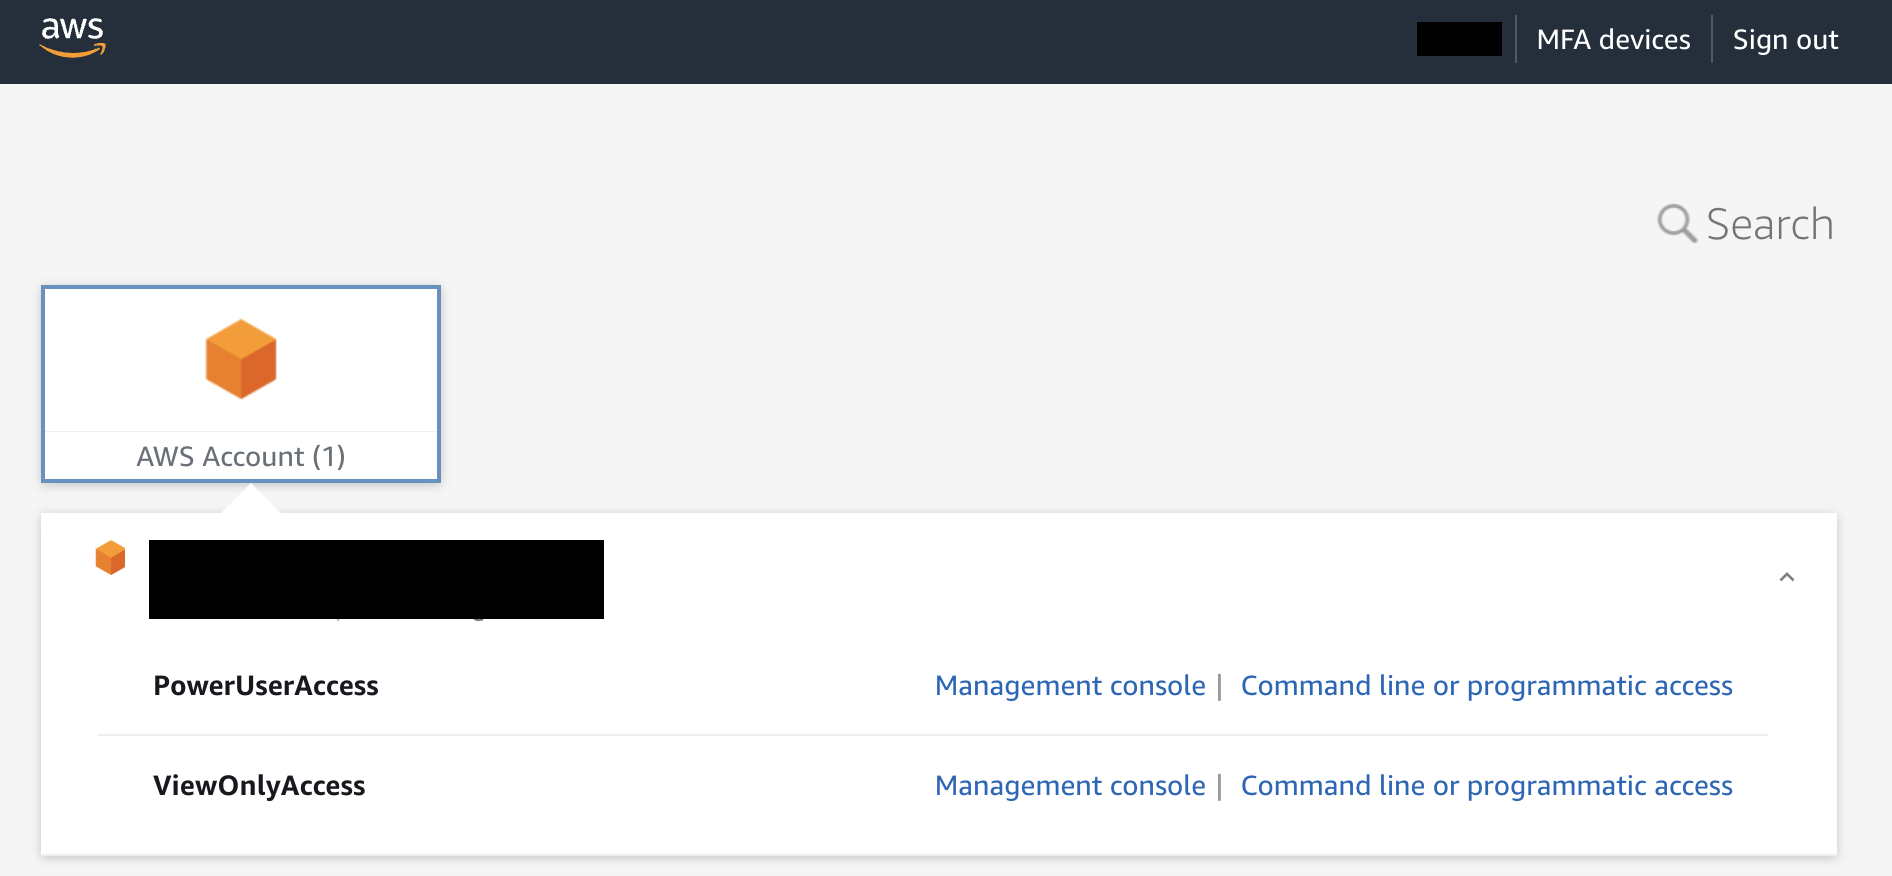
Task: Select the redacted account name row
Action: (x=376, y=579)
